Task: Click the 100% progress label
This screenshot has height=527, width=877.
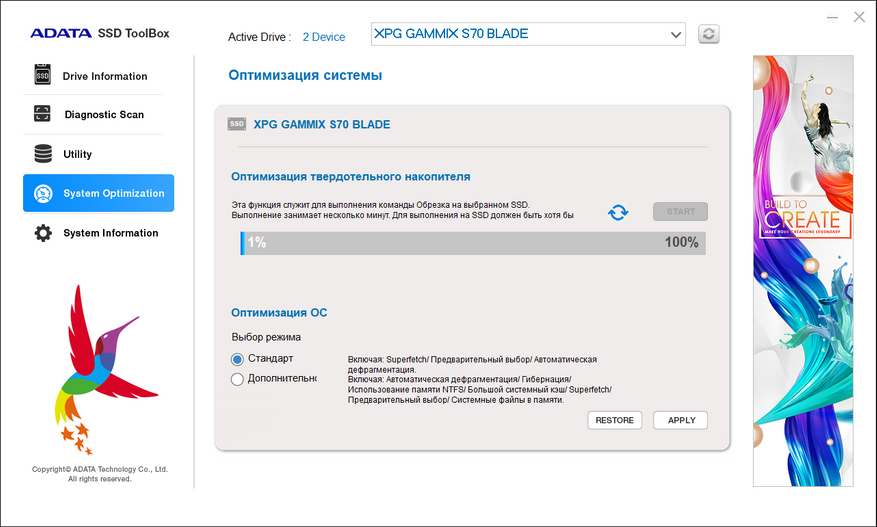Action: [681, 242]
